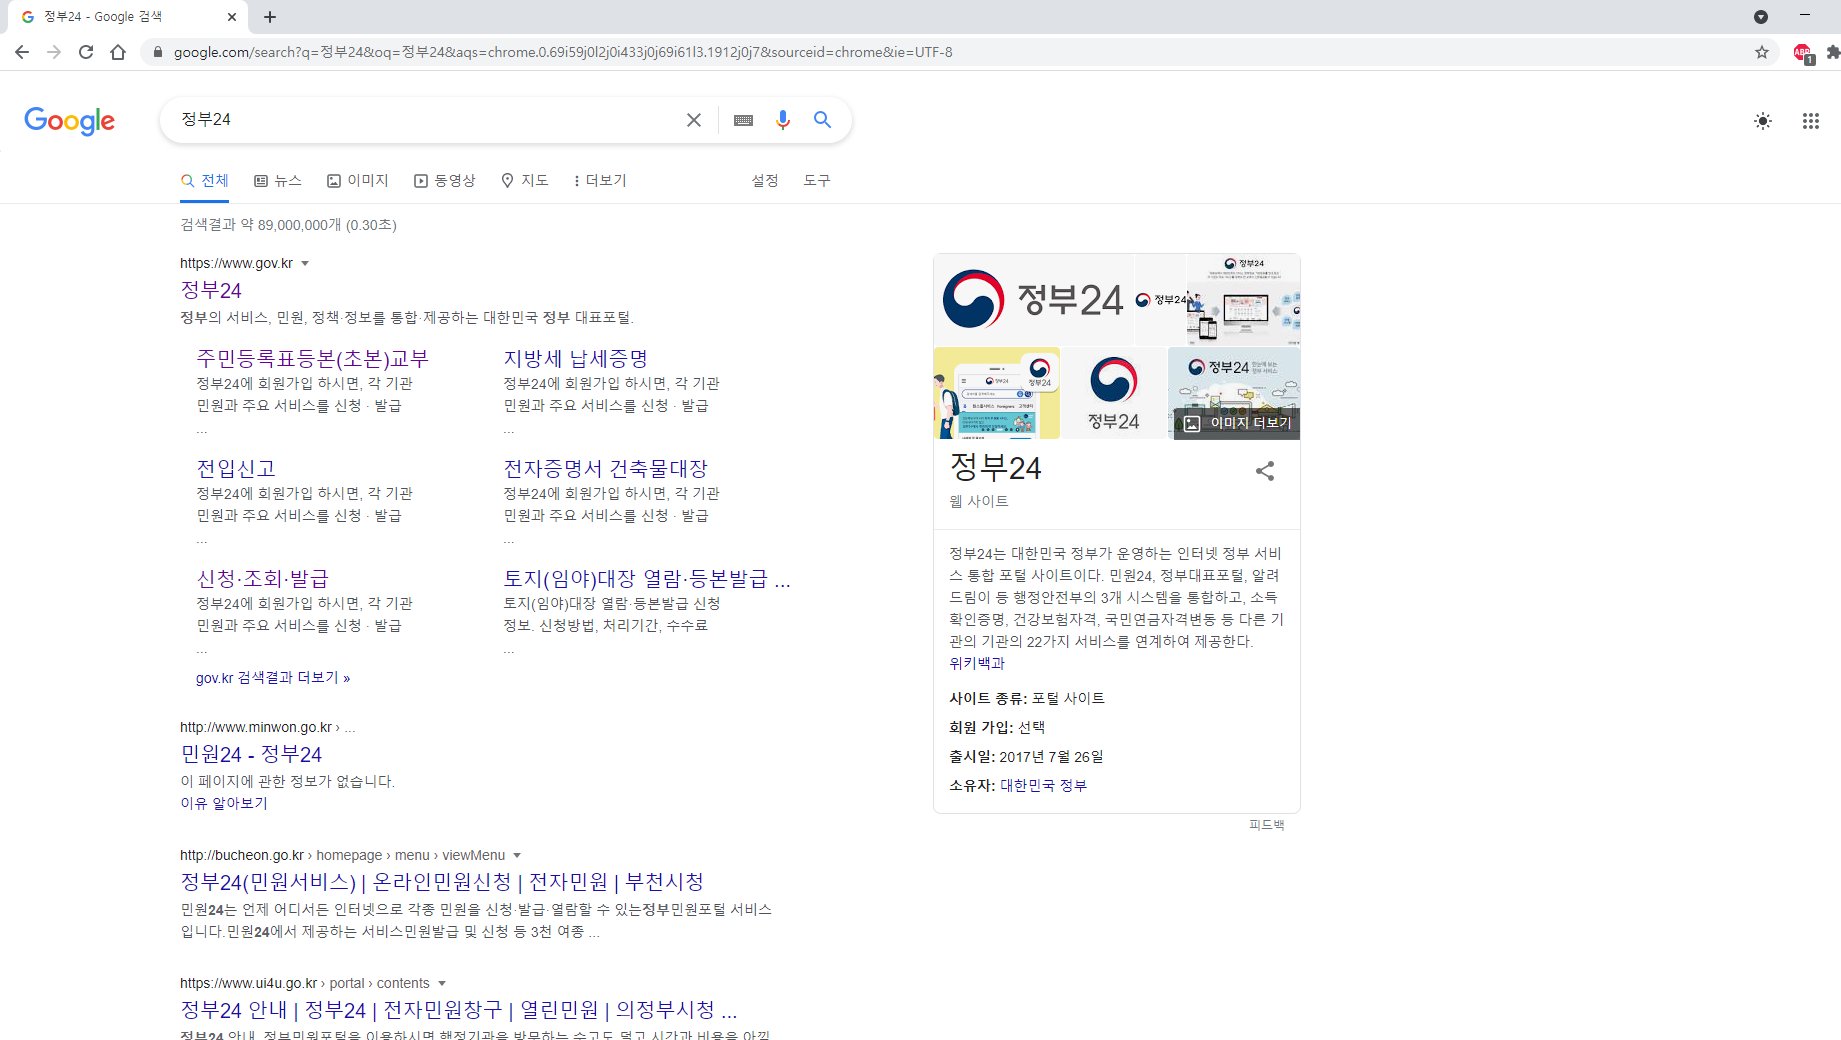Open 전입신고 sitelink
The image size is (1841, 1040).
click(x=236, y=468)
